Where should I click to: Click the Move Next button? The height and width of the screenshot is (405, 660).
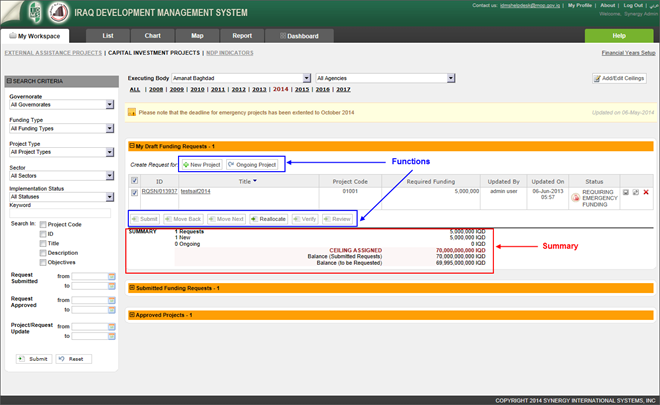[x=226, y=219]
